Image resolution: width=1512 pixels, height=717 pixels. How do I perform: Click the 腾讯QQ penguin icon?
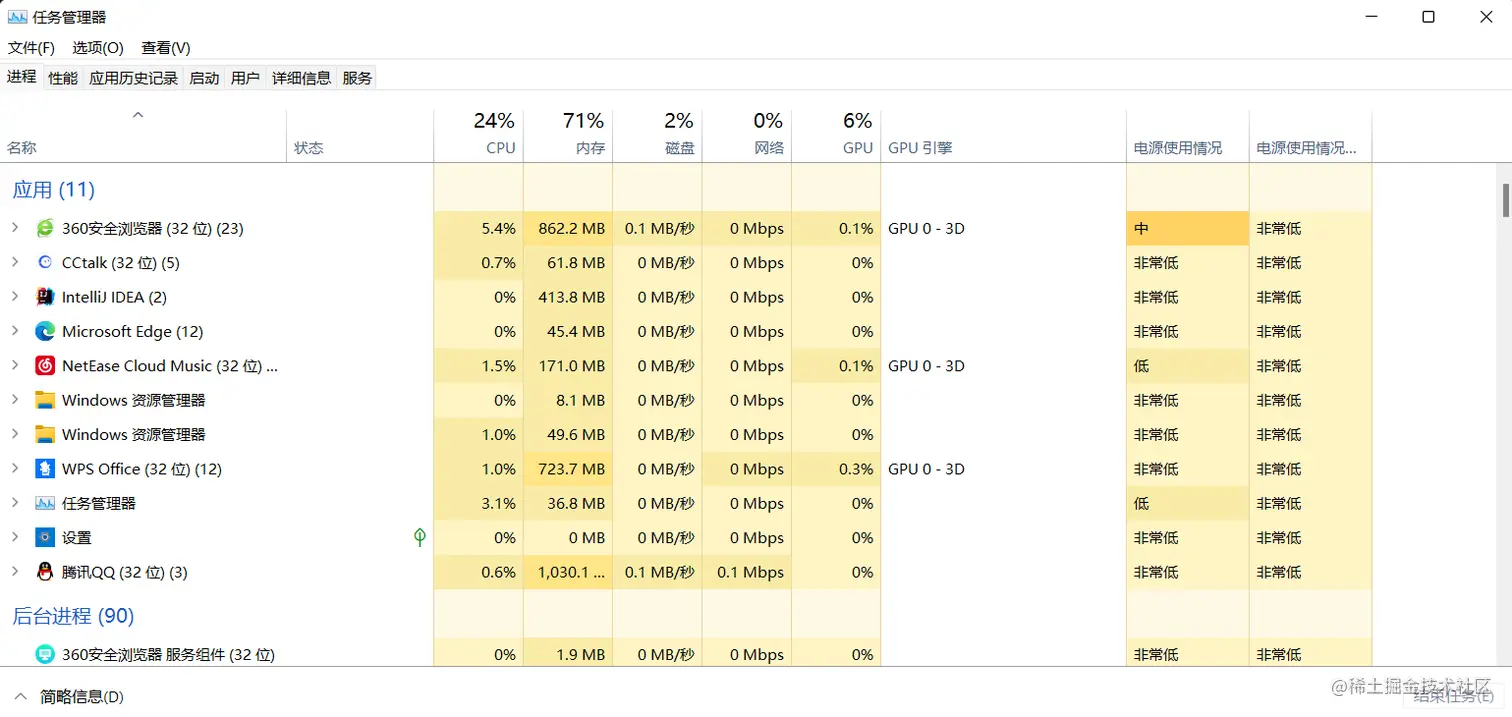click(45, 572)
